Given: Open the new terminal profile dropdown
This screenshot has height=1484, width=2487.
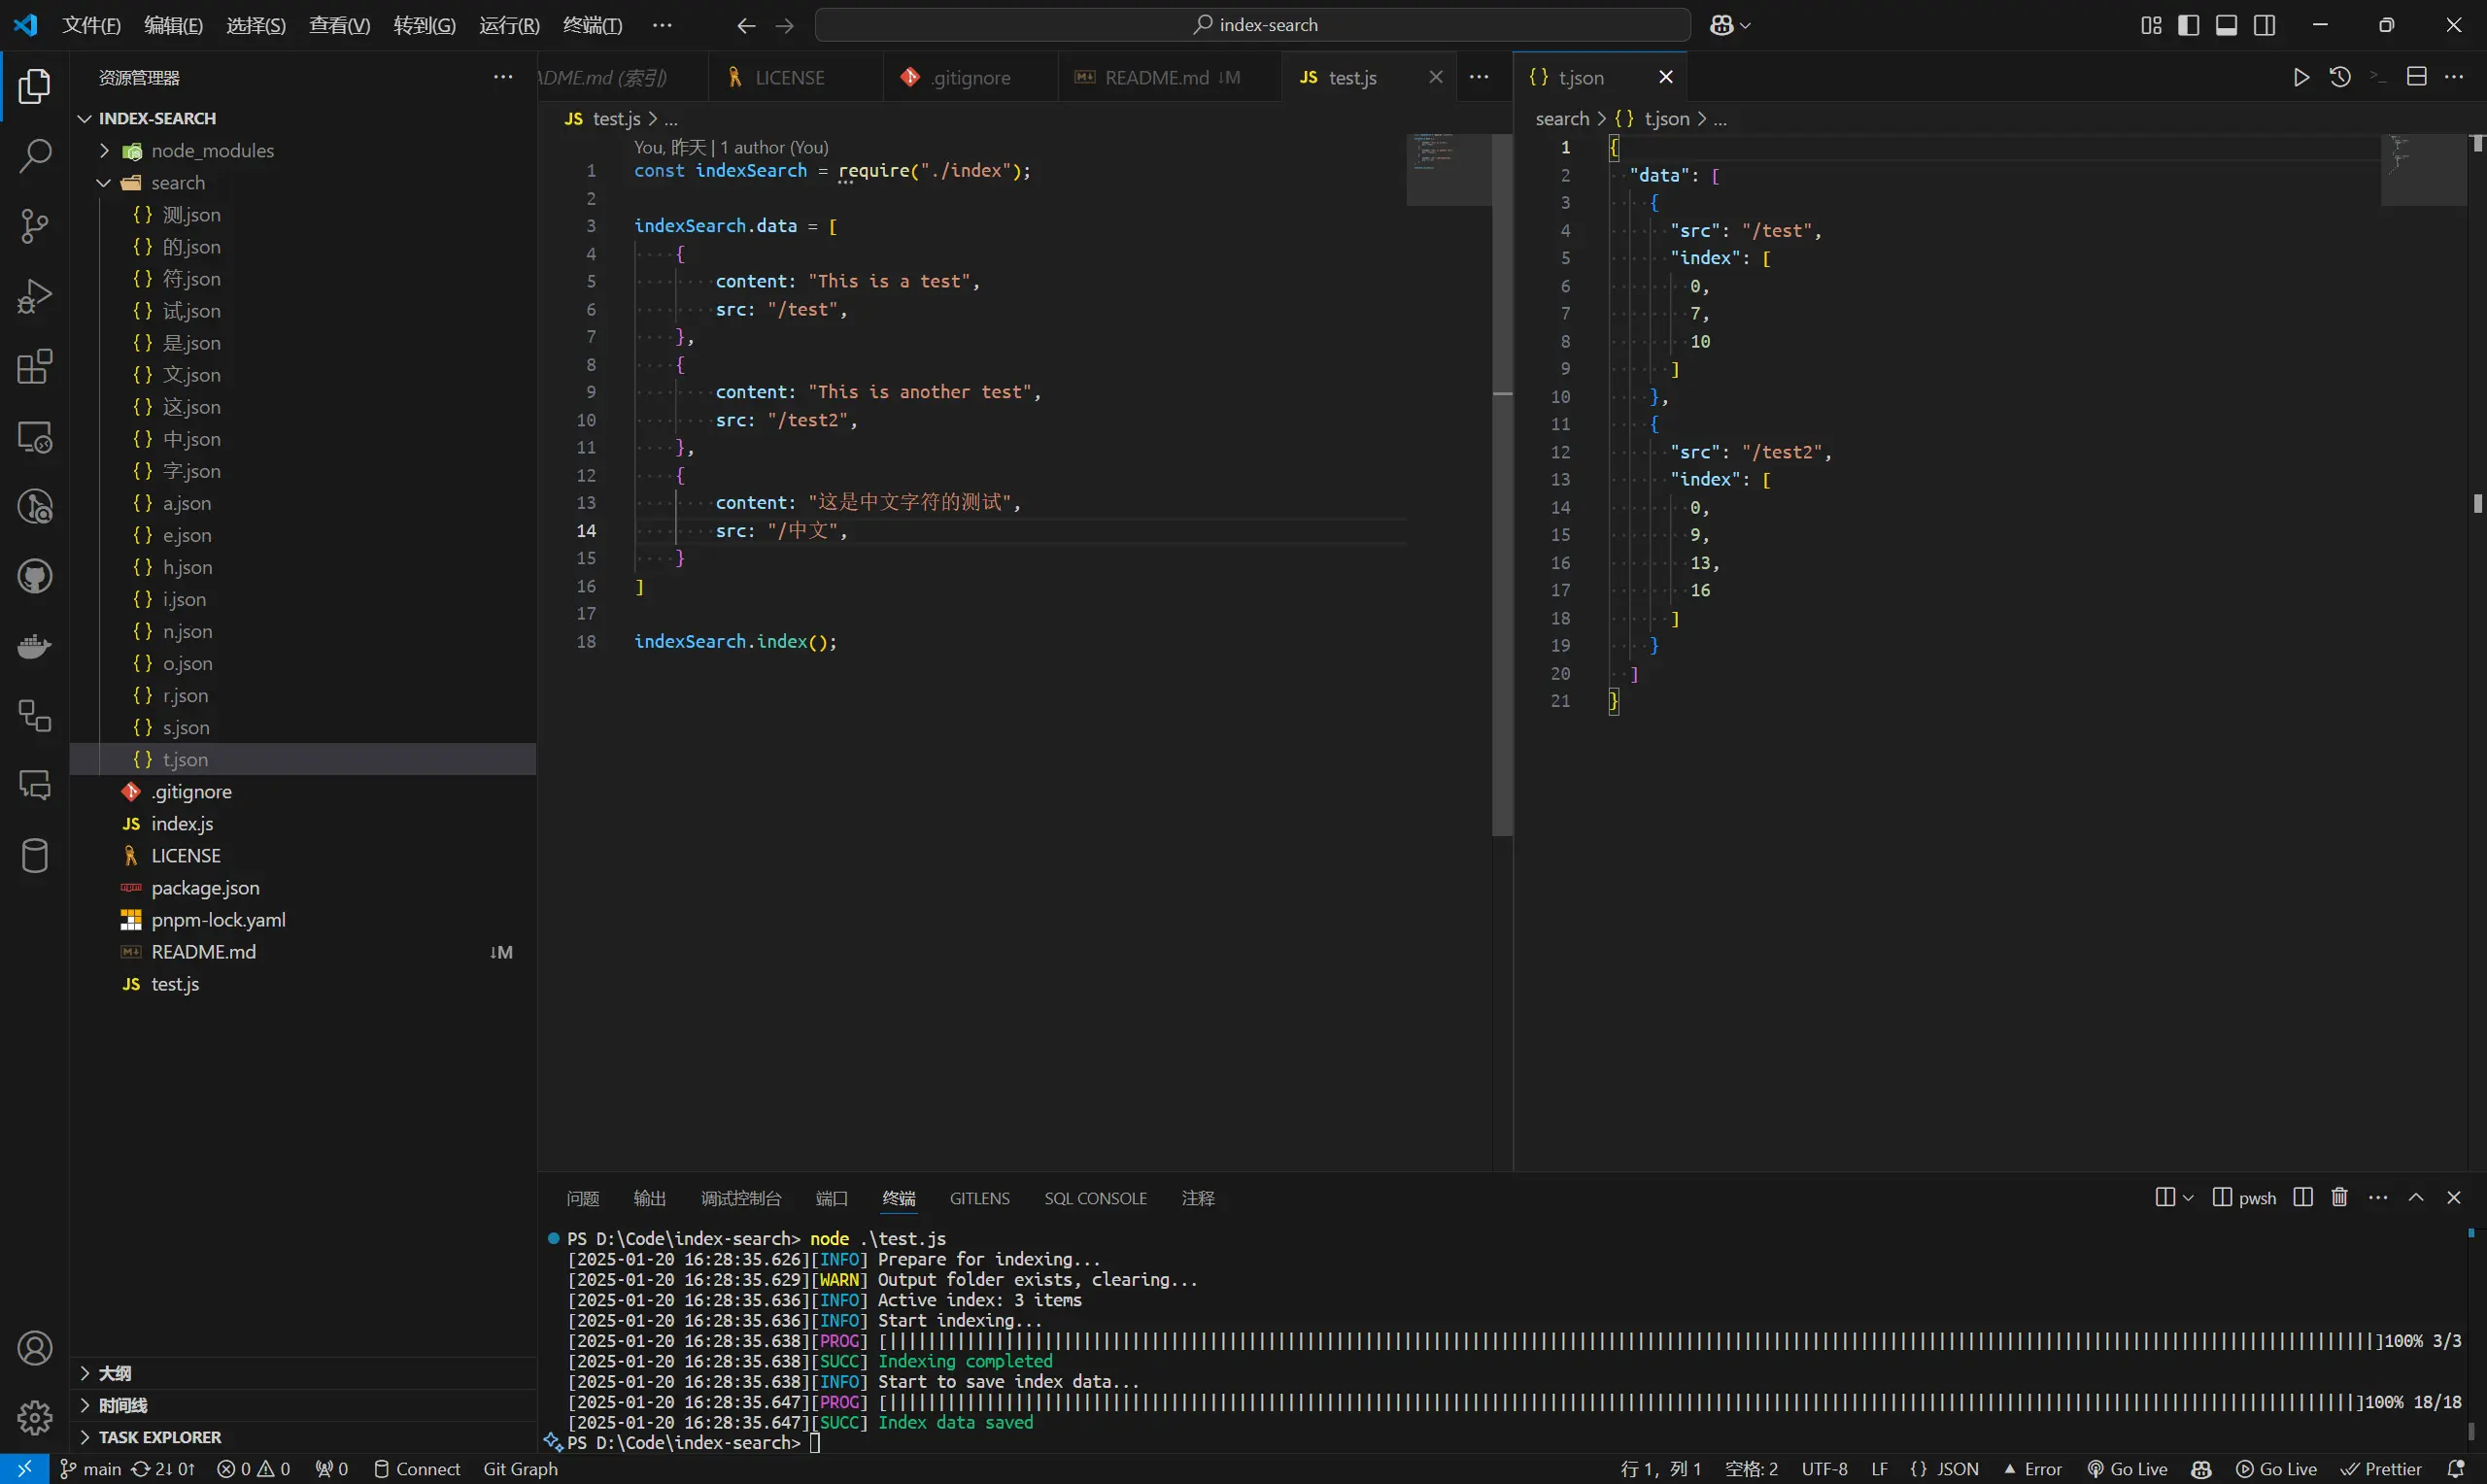Looking at the screenshot, I should click(x=2188, y=1197).
